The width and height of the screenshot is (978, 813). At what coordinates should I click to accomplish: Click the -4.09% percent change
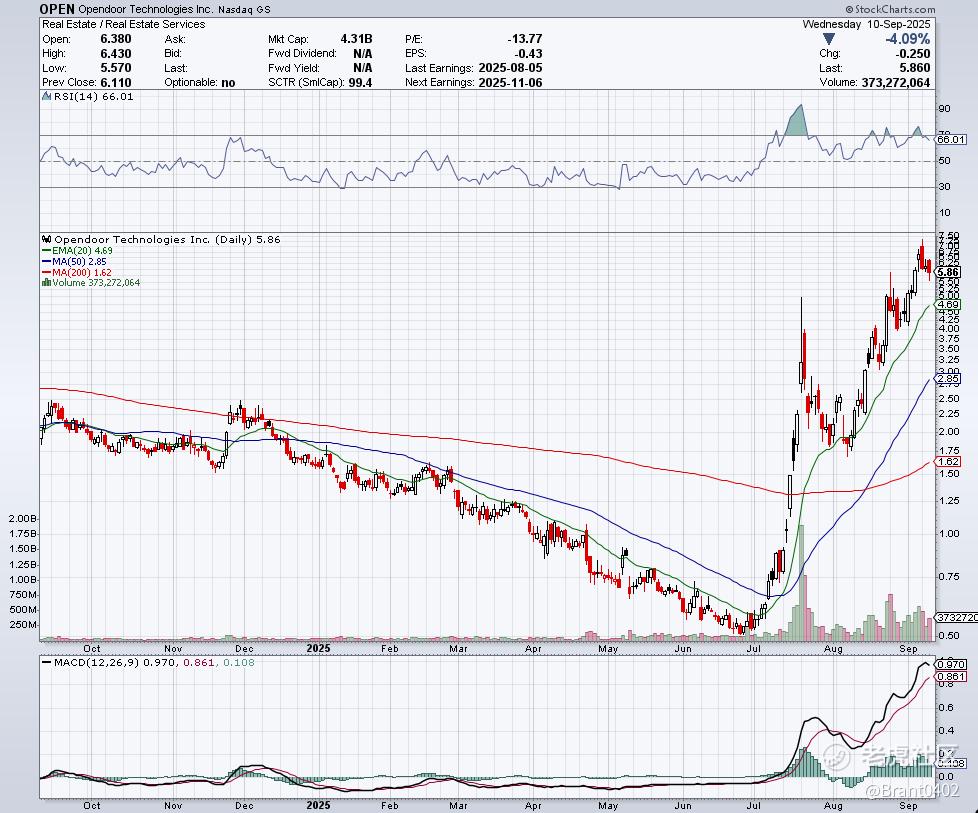tap(908, 39)
